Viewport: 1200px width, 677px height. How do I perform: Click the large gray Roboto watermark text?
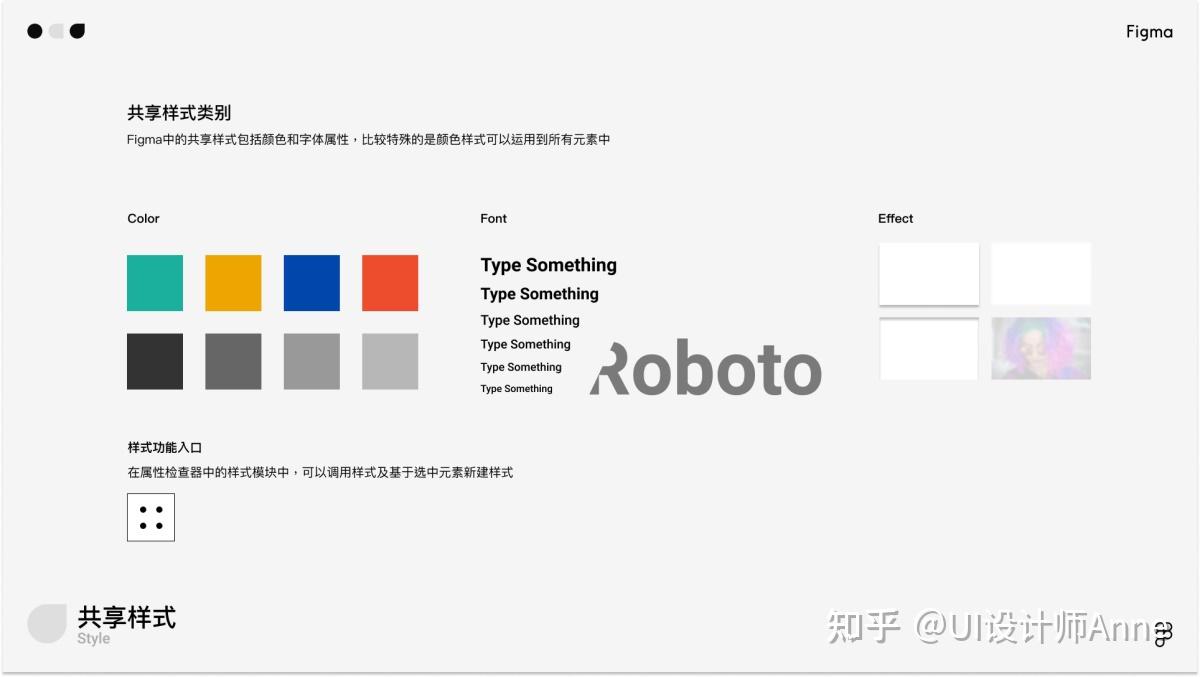703,372
